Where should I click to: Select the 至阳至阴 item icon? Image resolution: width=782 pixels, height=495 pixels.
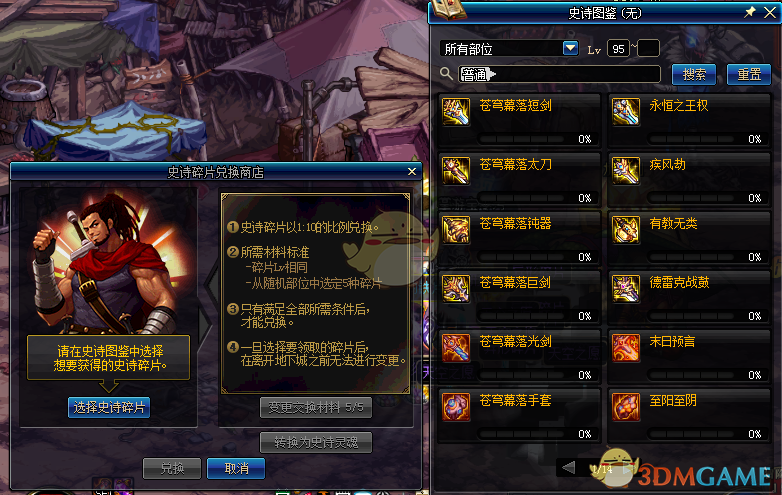(625, 407)
